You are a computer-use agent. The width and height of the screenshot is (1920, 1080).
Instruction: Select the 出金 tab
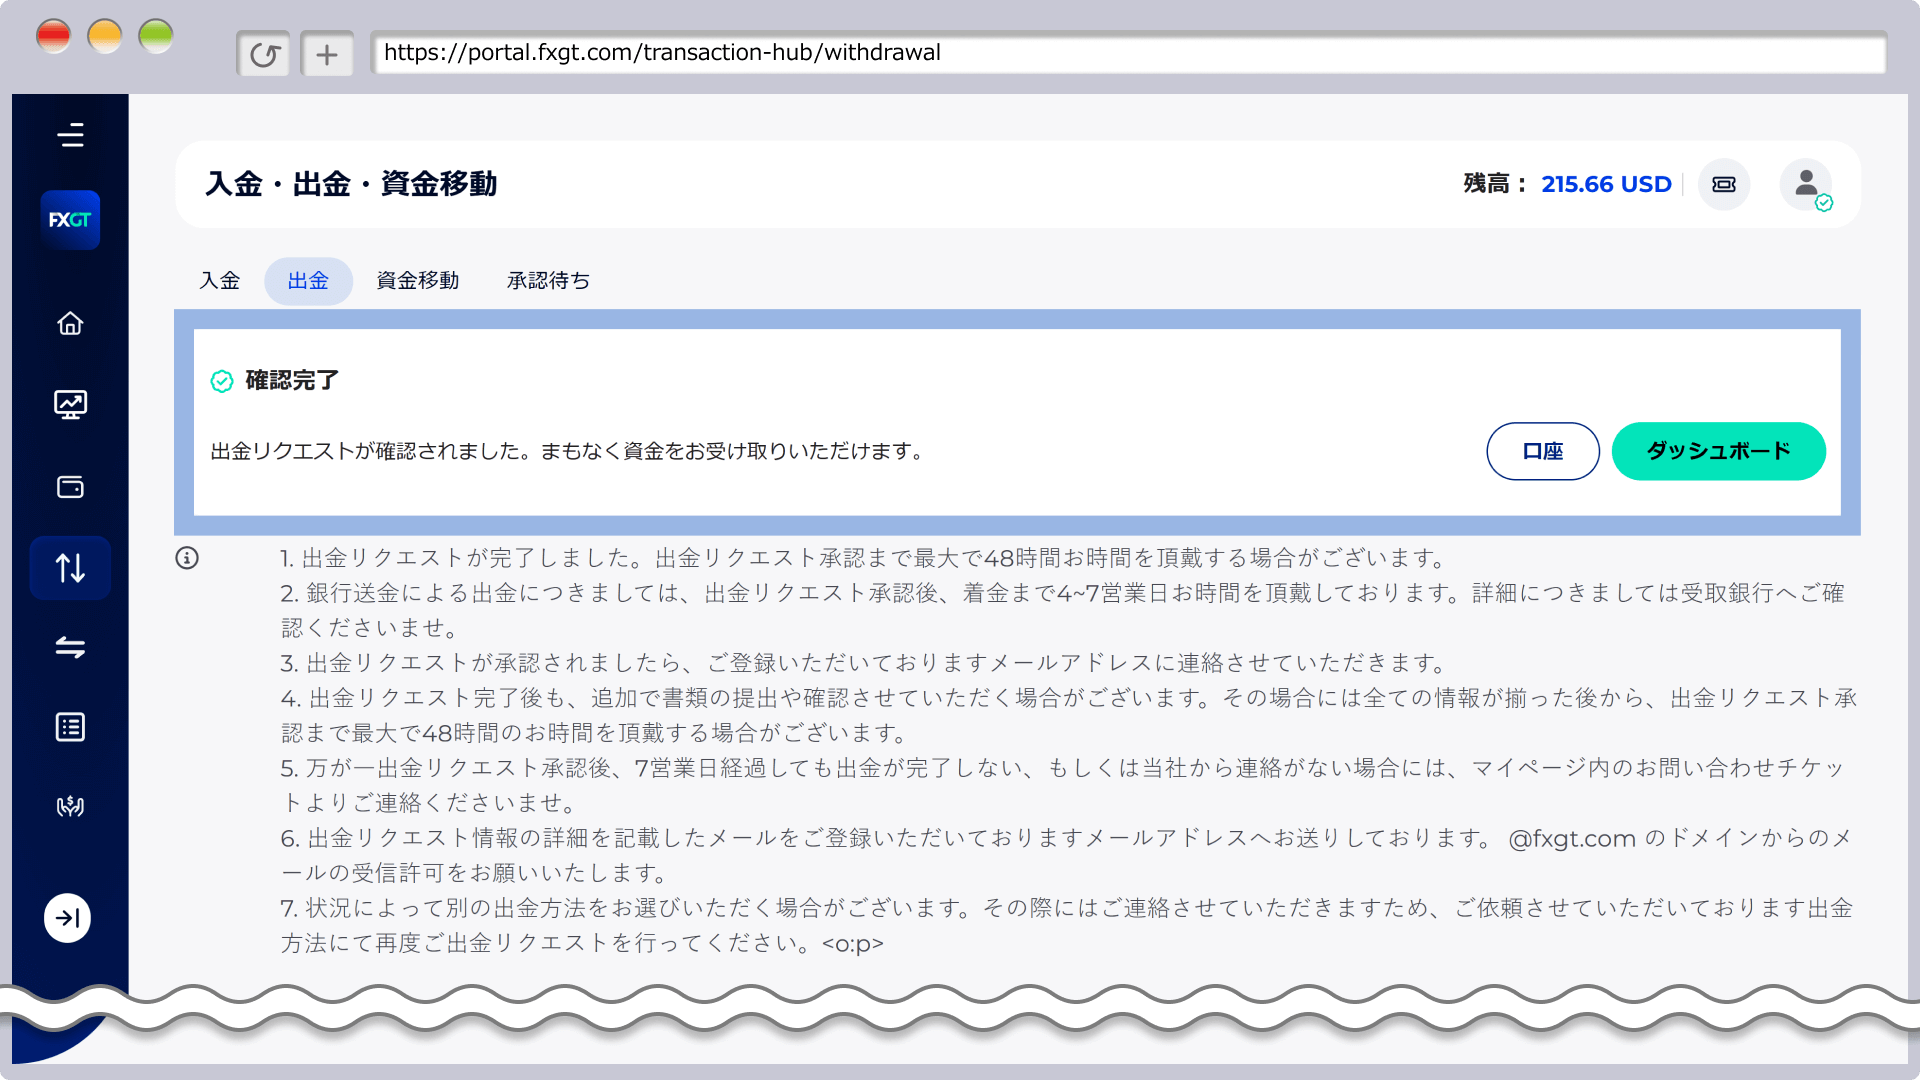point(308,281)
